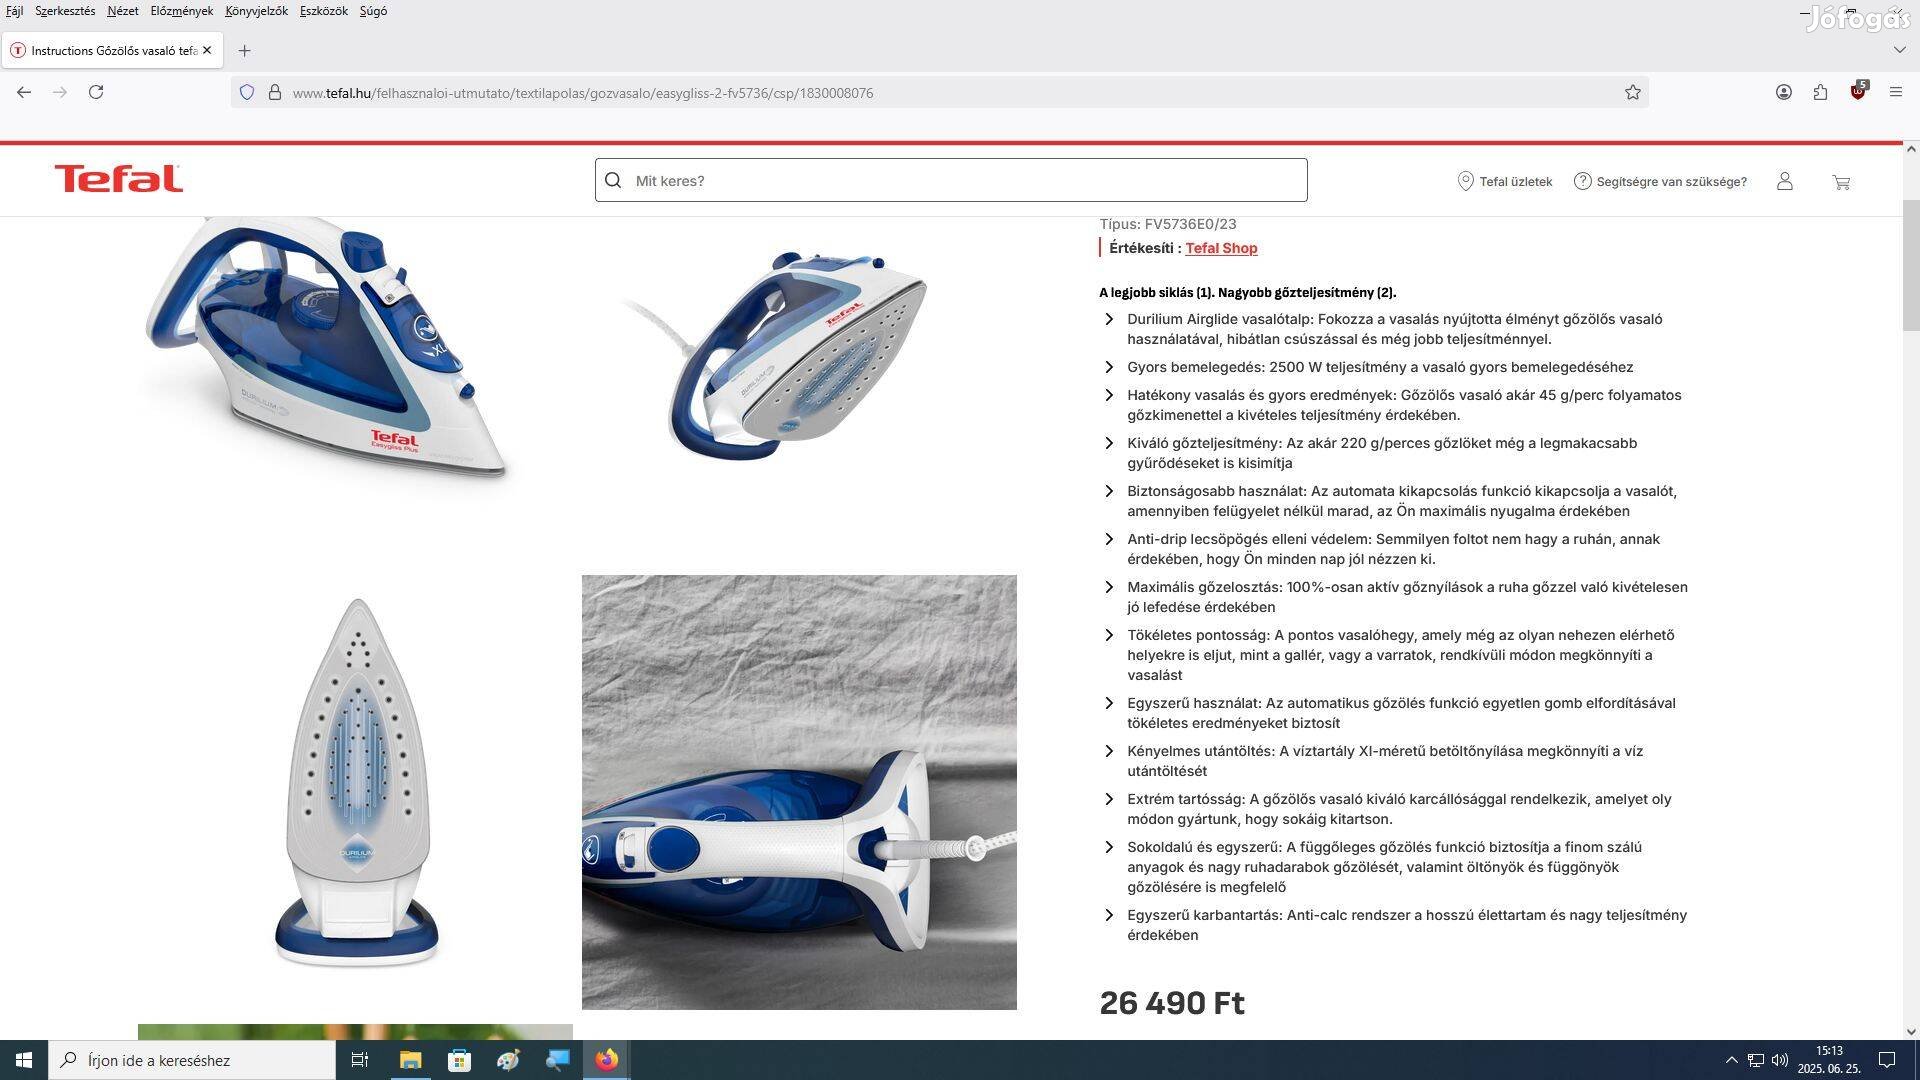This screenshot has height=1080, width=1920.
Task: Click the search magnifier icon in Tefal search
Action: [x=613, y=180]
